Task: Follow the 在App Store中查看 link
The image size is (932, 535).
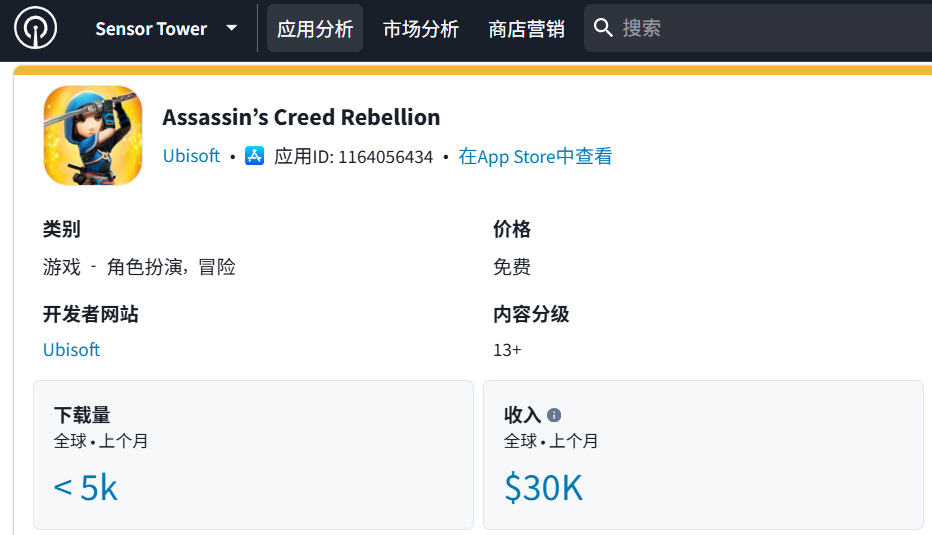Action: pos(535,156)
